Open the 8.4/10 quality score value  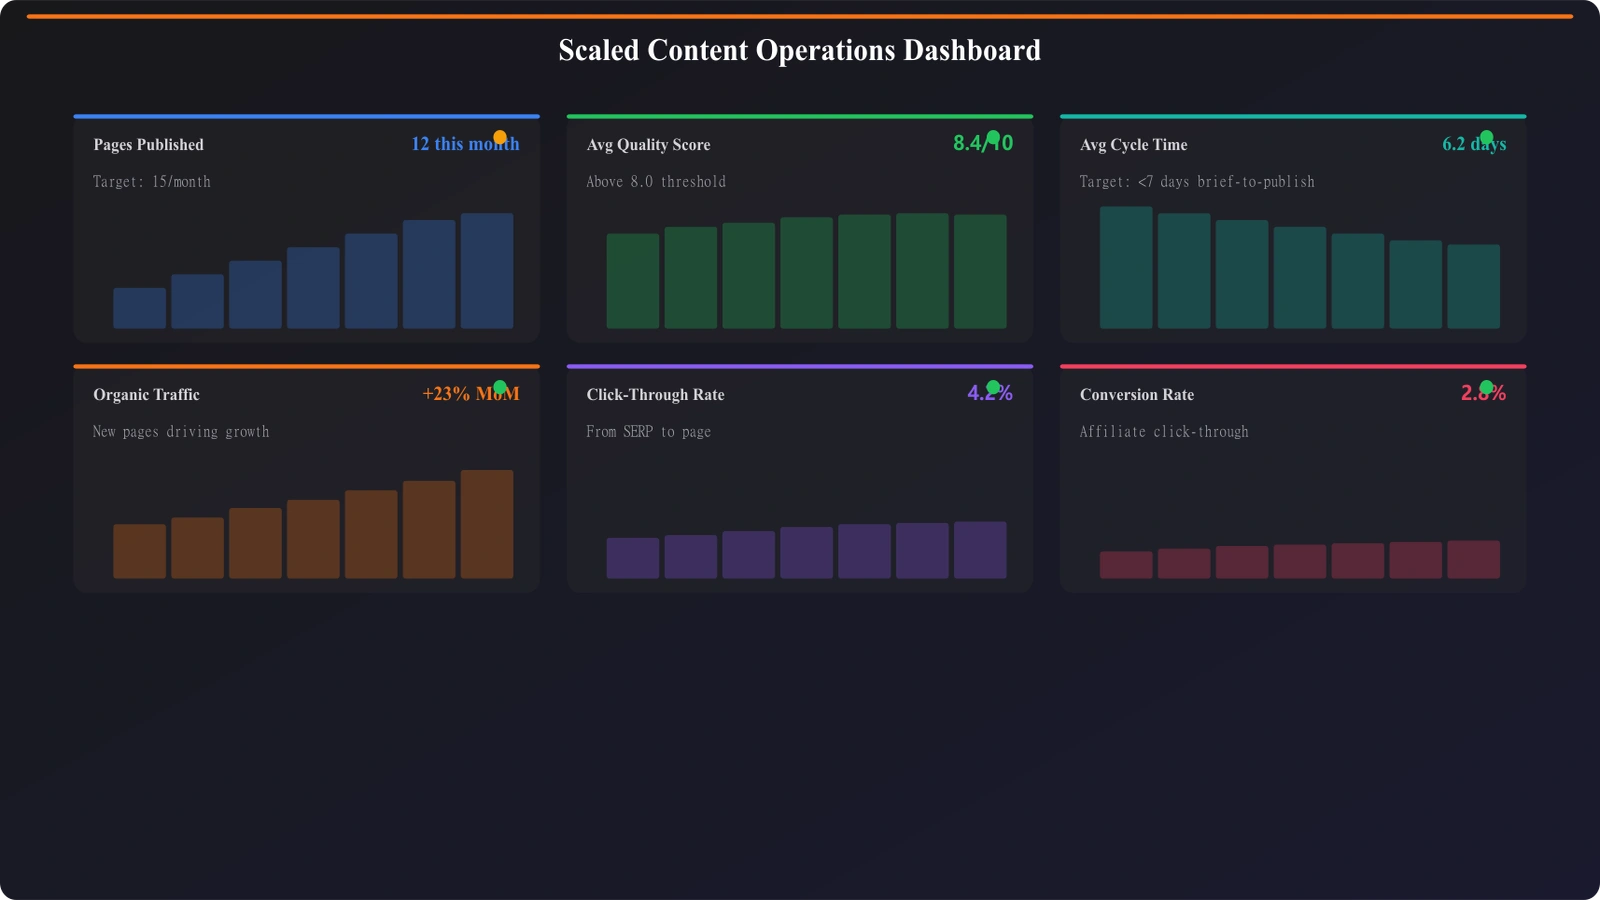[983, 143]
